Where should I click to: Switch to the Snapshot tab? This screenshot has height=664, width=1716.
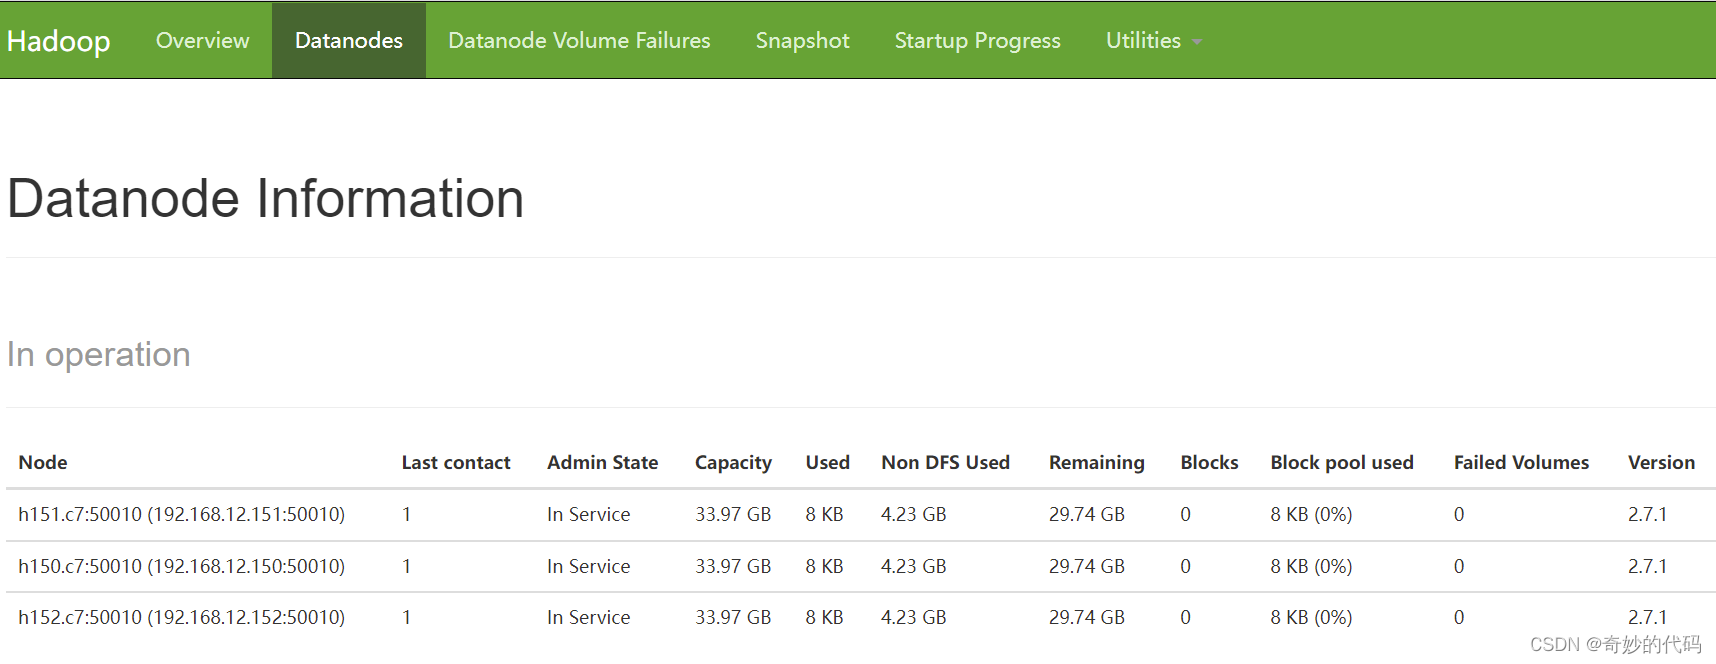pyautogui.click(x=802, y=40)
